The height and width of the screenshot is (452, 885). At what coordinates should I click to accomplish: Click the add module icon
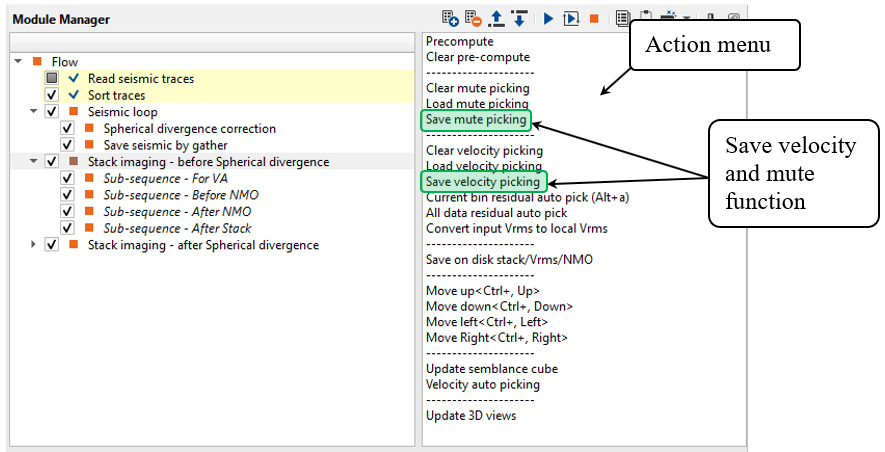click(450, 18)
